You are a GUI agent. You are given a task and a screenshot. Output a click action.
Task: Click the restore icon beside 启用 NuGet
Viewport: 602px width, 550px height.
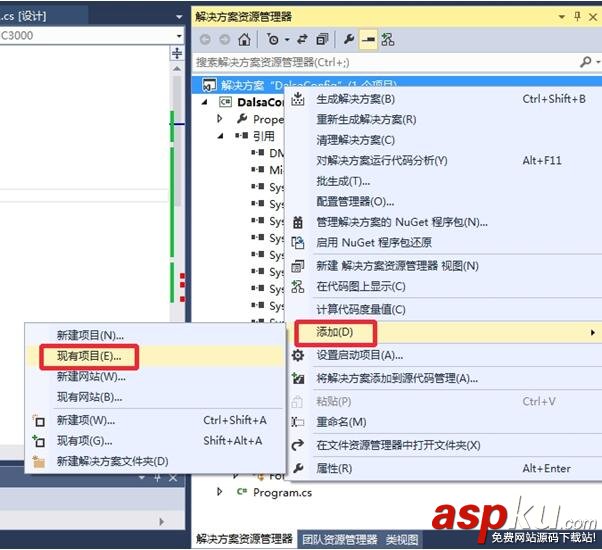tap(298, 243)
